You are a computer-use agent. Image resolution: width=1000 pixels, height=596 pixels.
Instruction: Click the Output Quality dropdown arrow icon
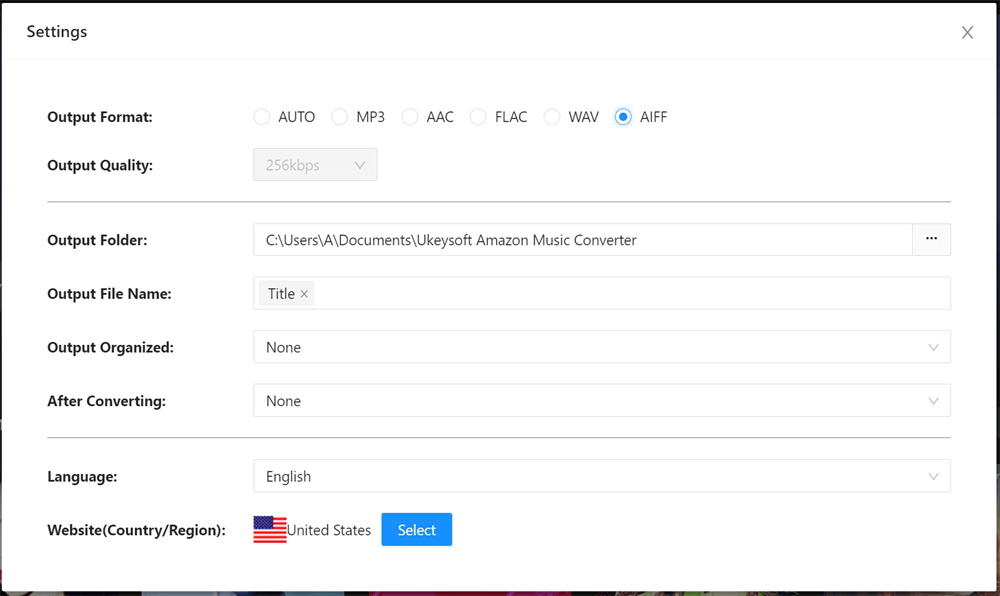362,164
